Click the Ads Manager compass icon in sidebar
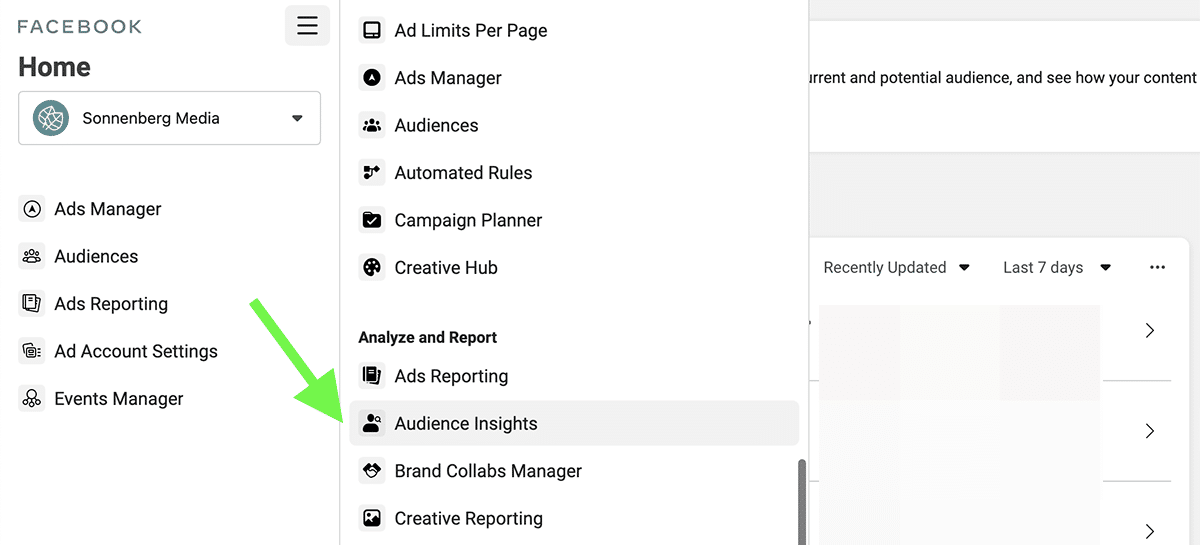The image size is (1200, 545). tap(32, 209)
